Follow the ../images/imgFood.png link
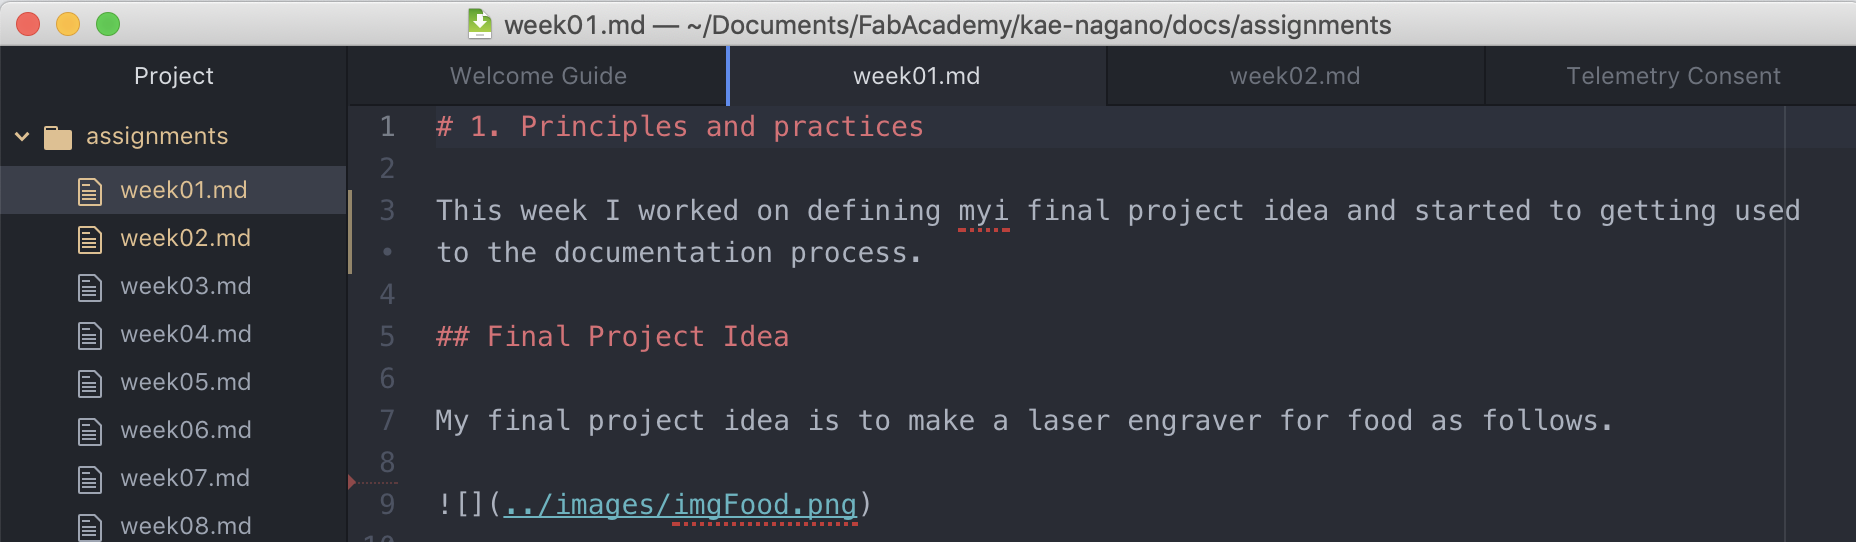1856x542 pixels. click(x=680, y=505)
